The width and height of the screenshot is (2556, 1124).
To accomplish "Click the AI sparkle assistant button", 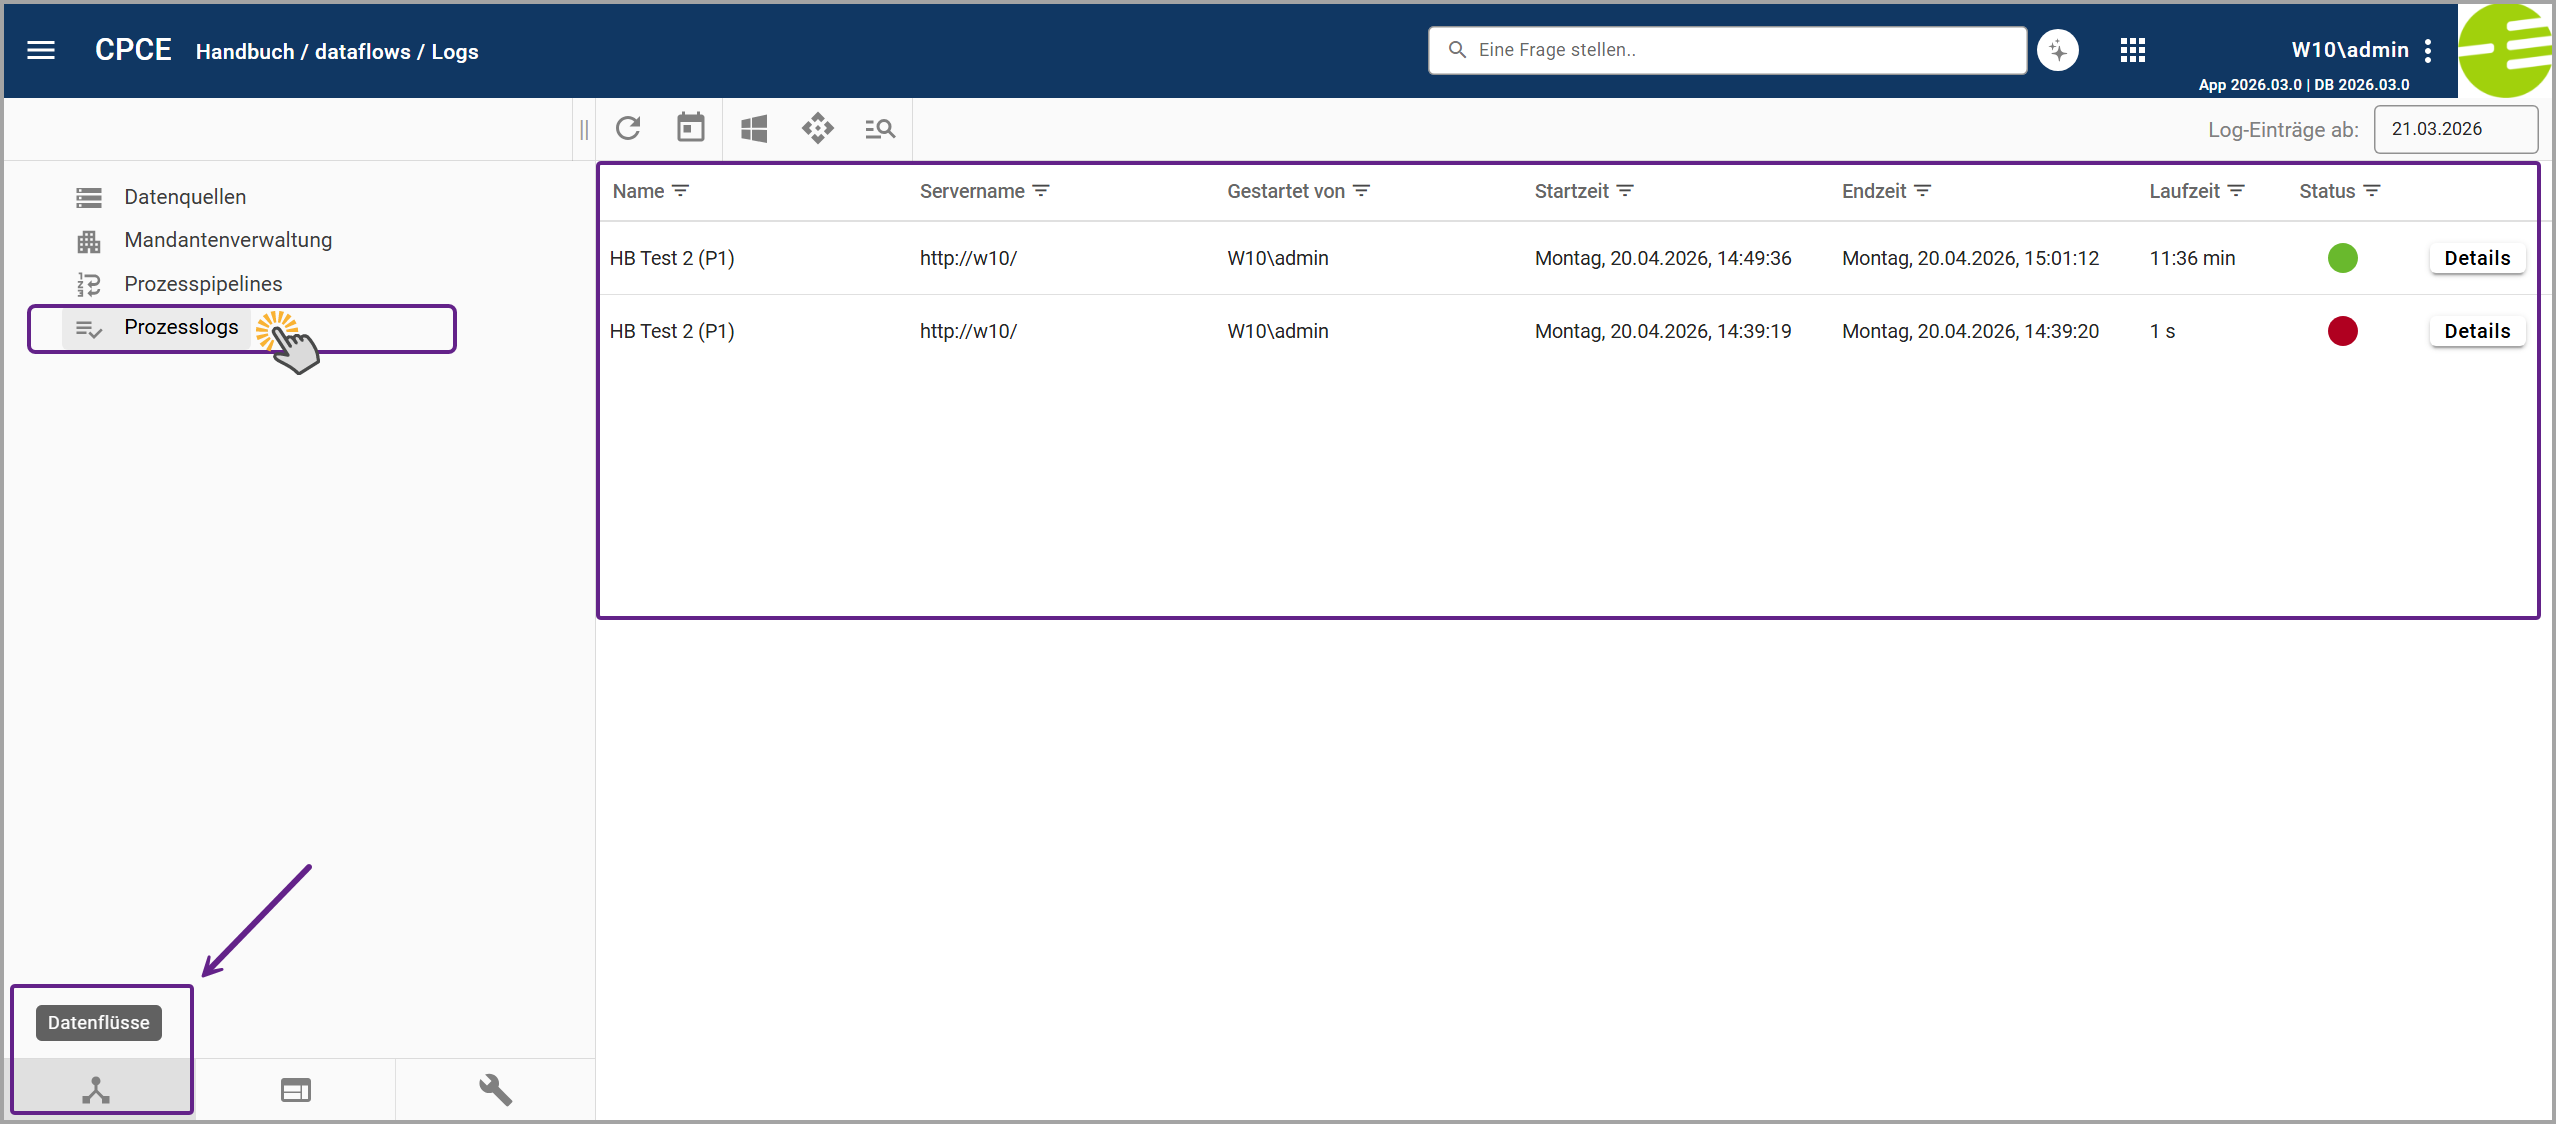I will pyautogui.click(x=2058, y=50).
